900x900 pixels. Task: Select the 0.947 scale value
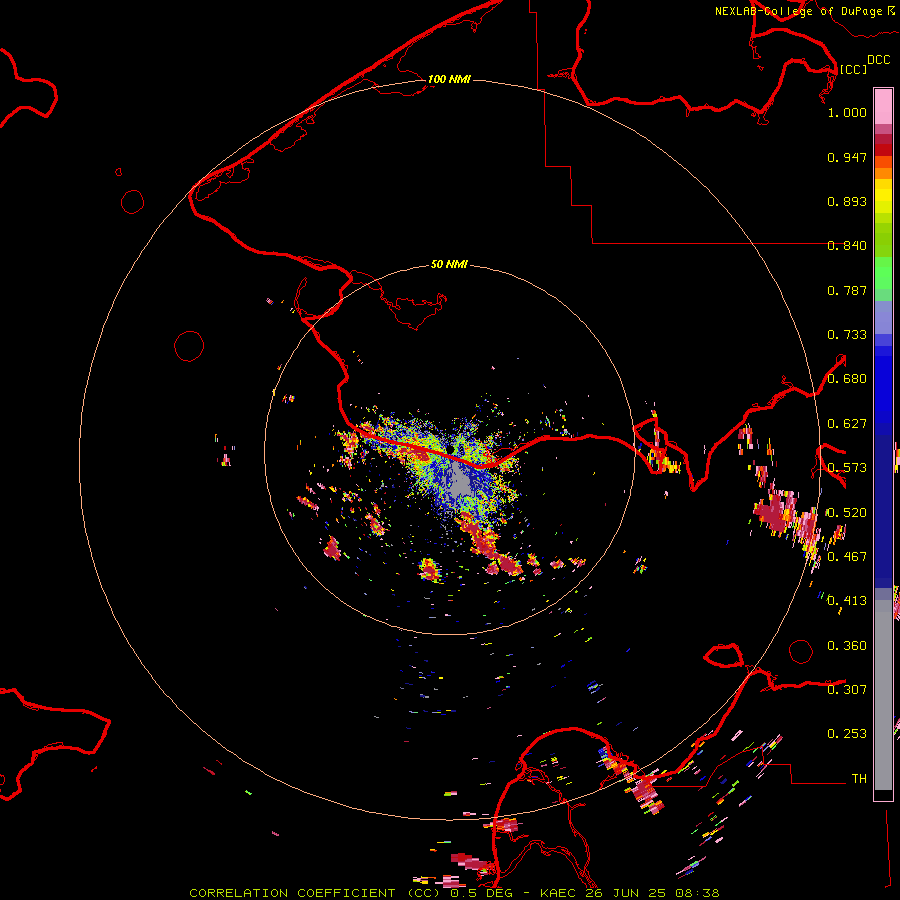847,157
